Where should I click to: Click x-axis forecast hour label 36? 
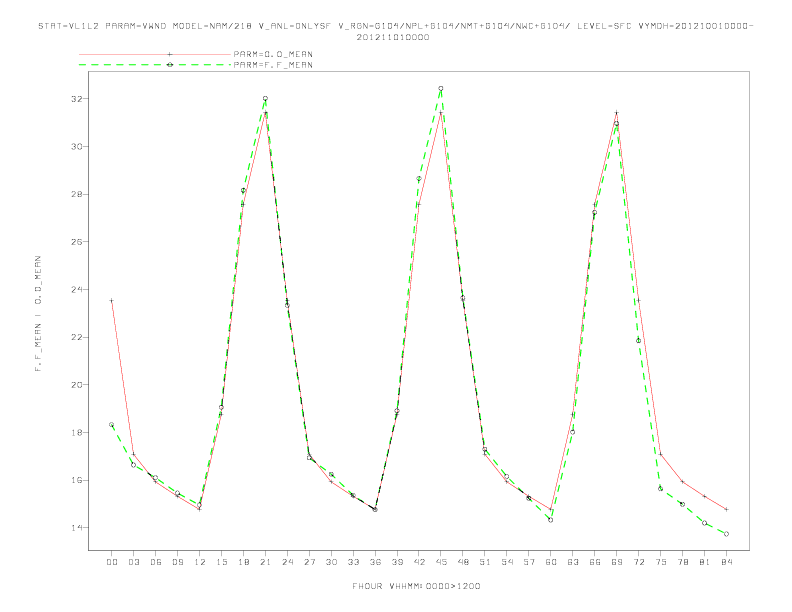point(375,562)
